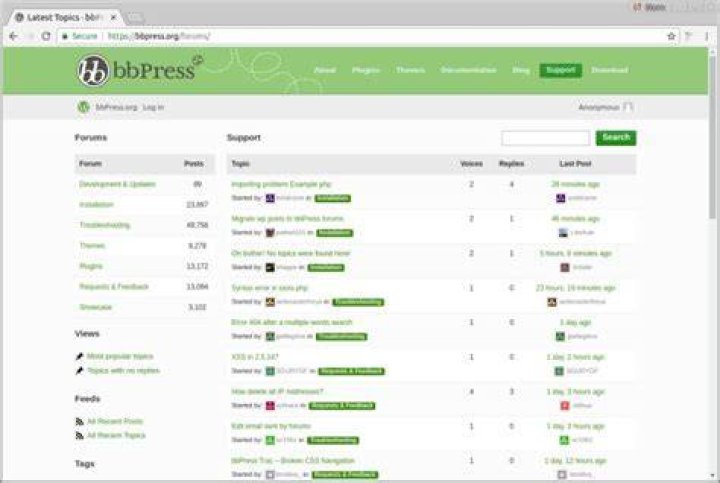720x483 pixels.
Task: Click last poster avatar under 28 minutes ago
Action: pyautogui.click(x=561, y=198)
